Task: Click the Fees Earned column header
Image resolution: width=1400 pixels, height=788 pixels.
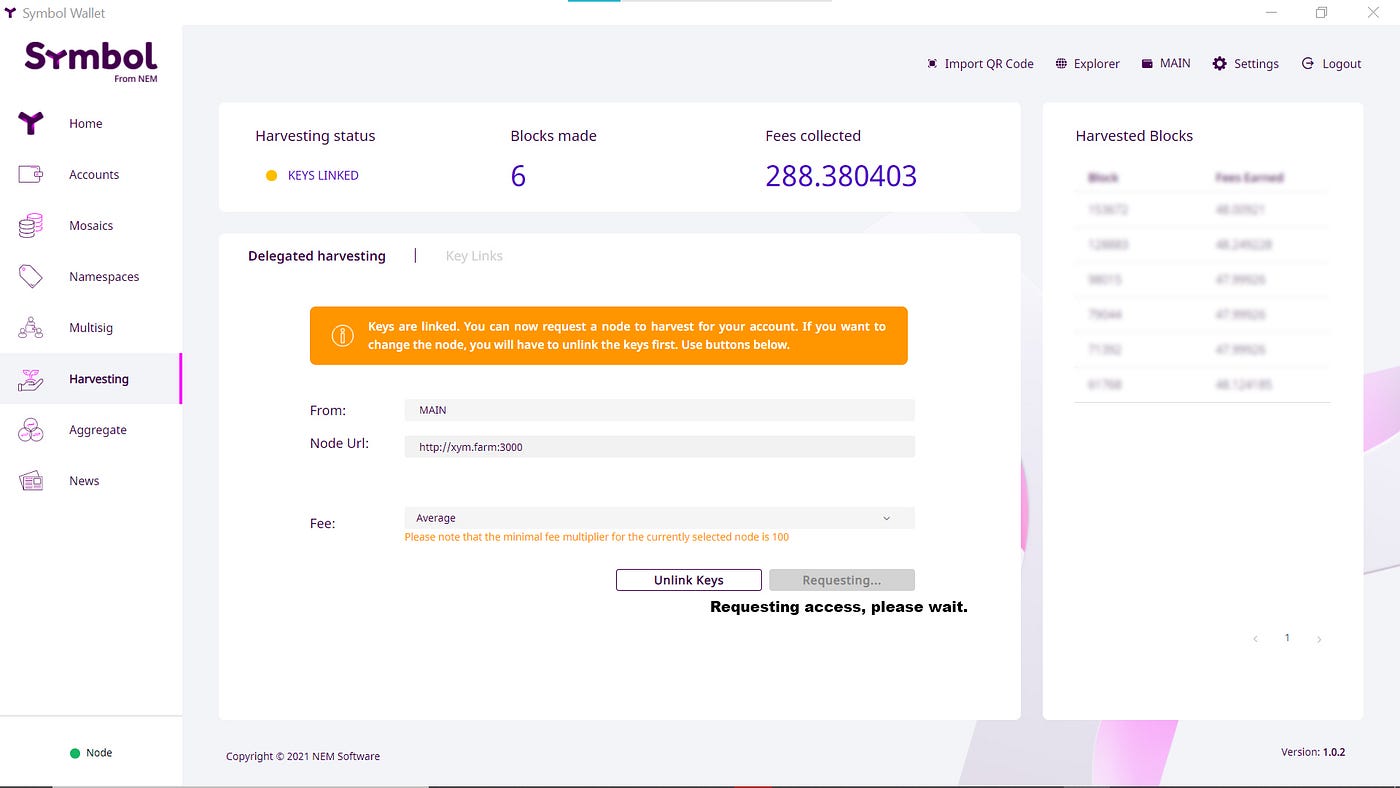Action: click(1249, 177)
